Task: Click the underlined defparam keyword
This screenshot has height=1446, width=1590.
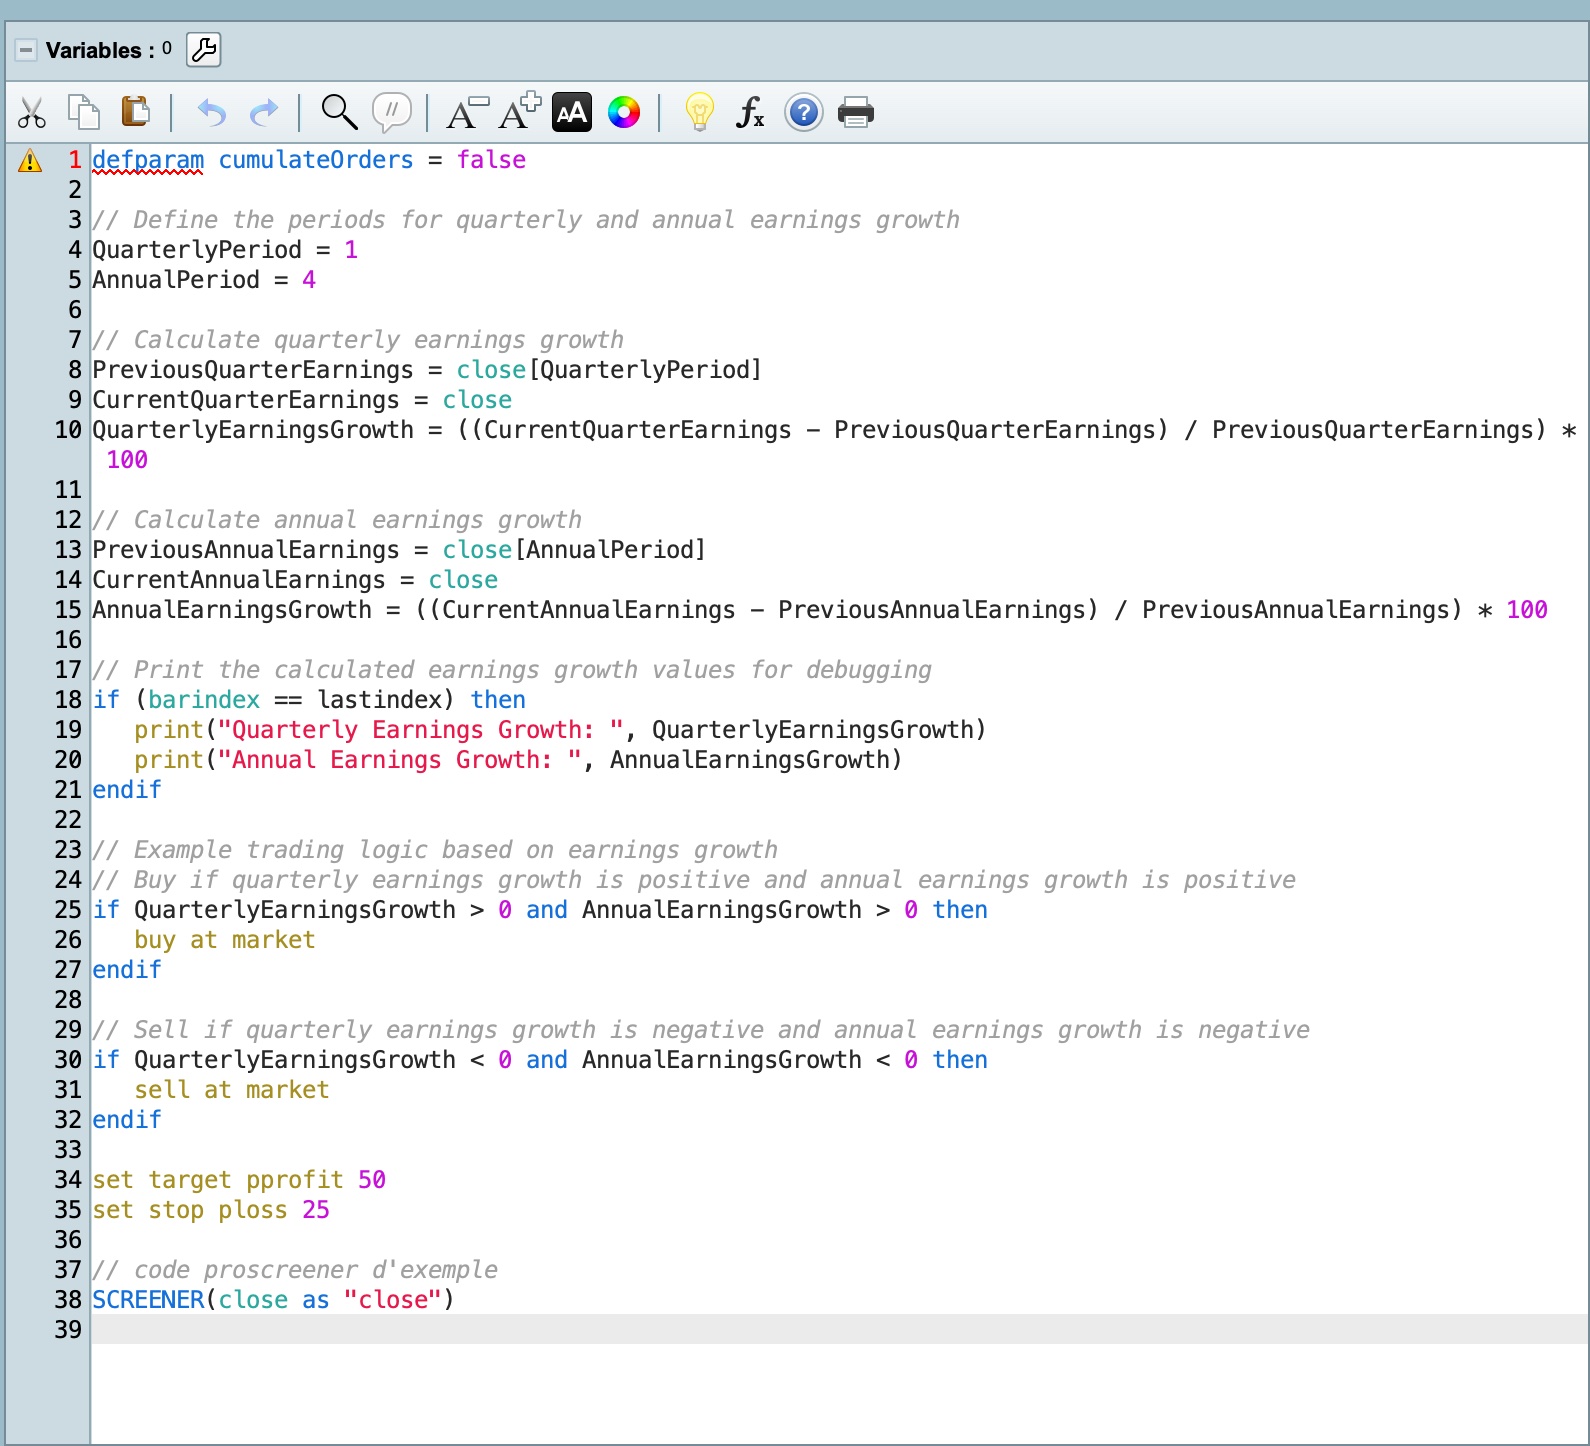Action: [x=148, y=160]
